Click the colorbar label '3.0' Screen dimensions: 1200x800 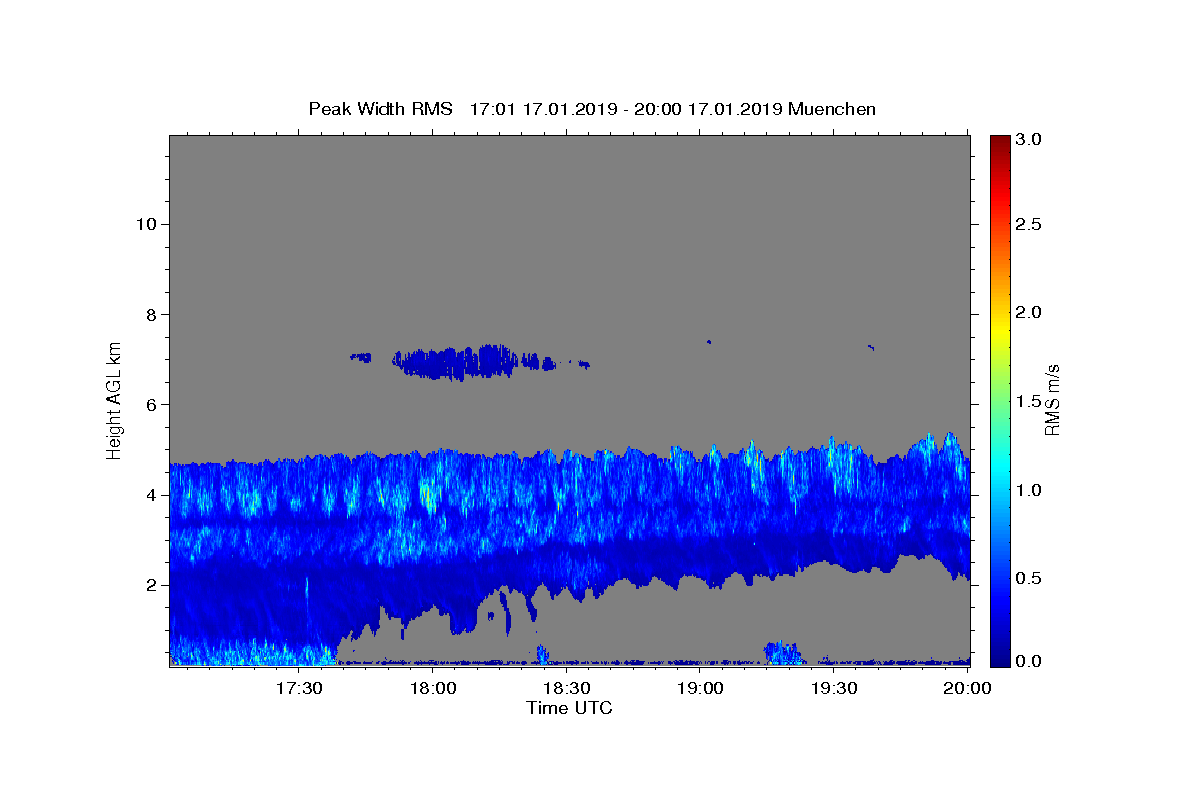(x=1030, y=140)
